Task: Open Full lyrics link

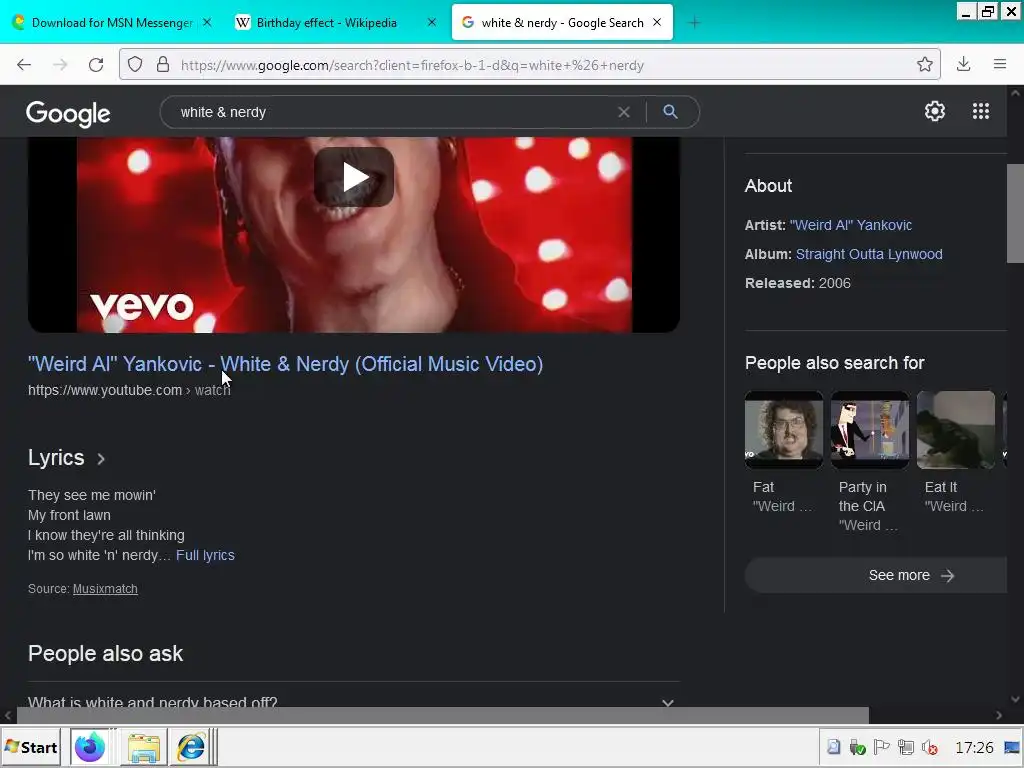Action: pyautogui.click(x=205, y=555)
